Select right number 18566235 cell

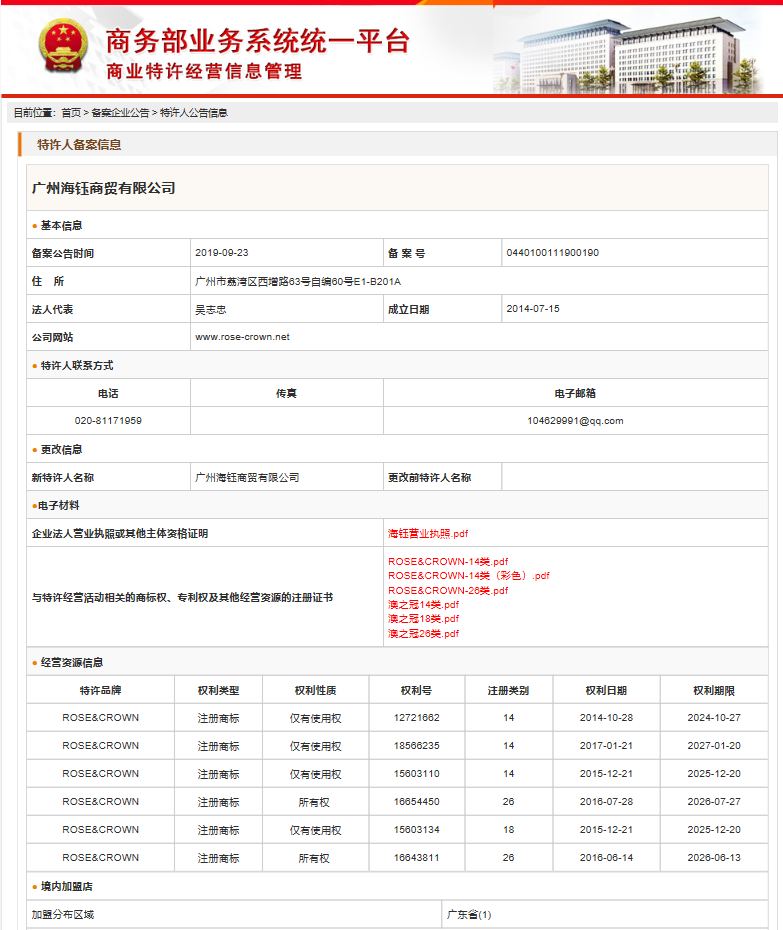click(416, 746)
